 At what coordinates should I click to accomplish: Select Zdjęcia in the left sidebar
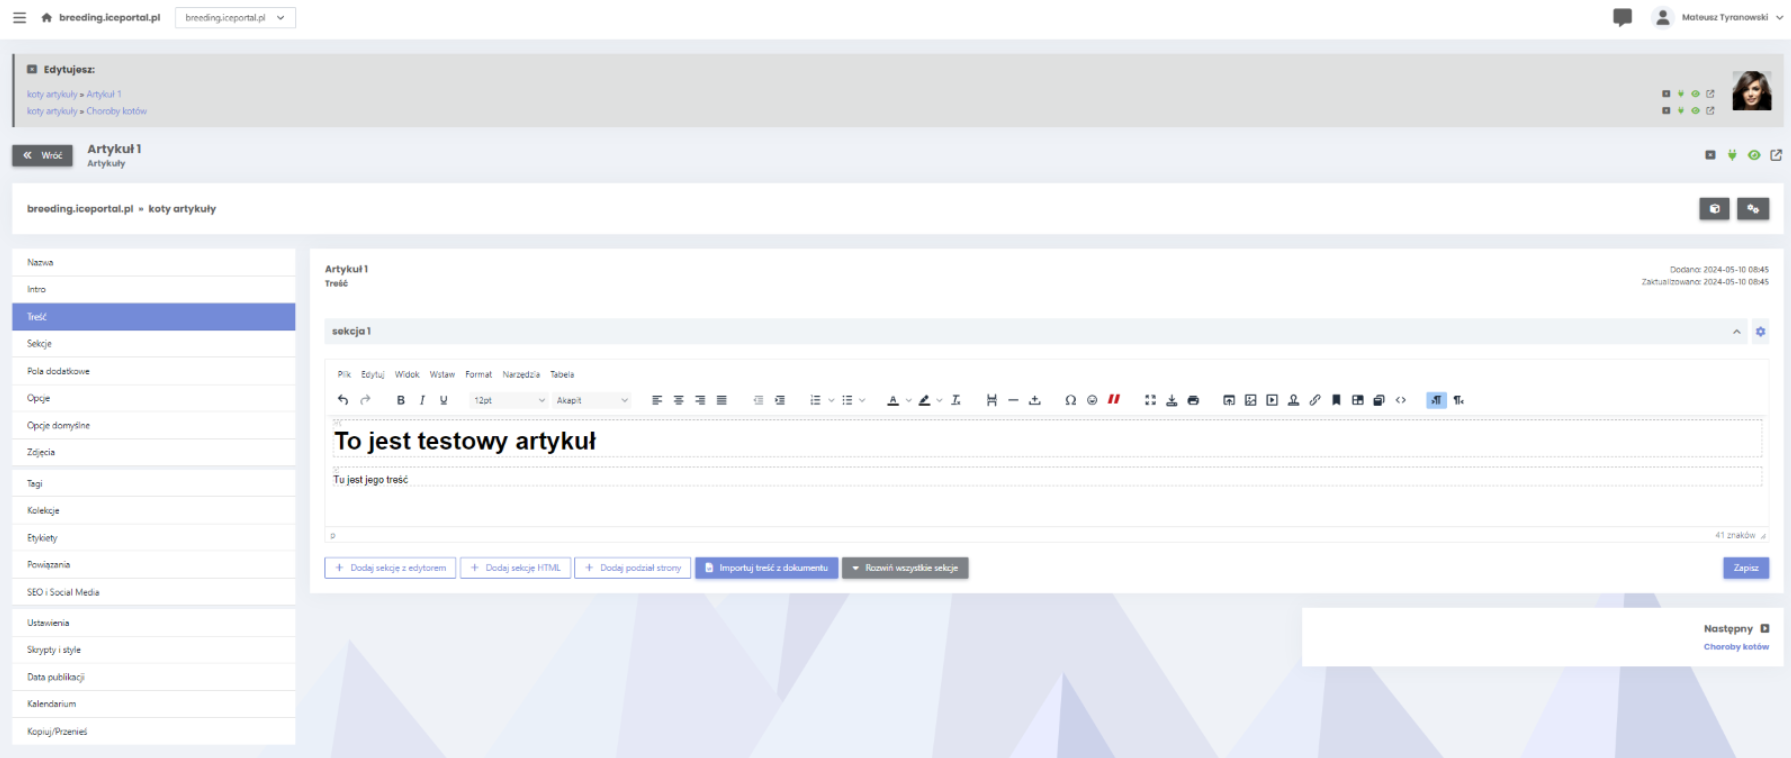pos(41,452)
